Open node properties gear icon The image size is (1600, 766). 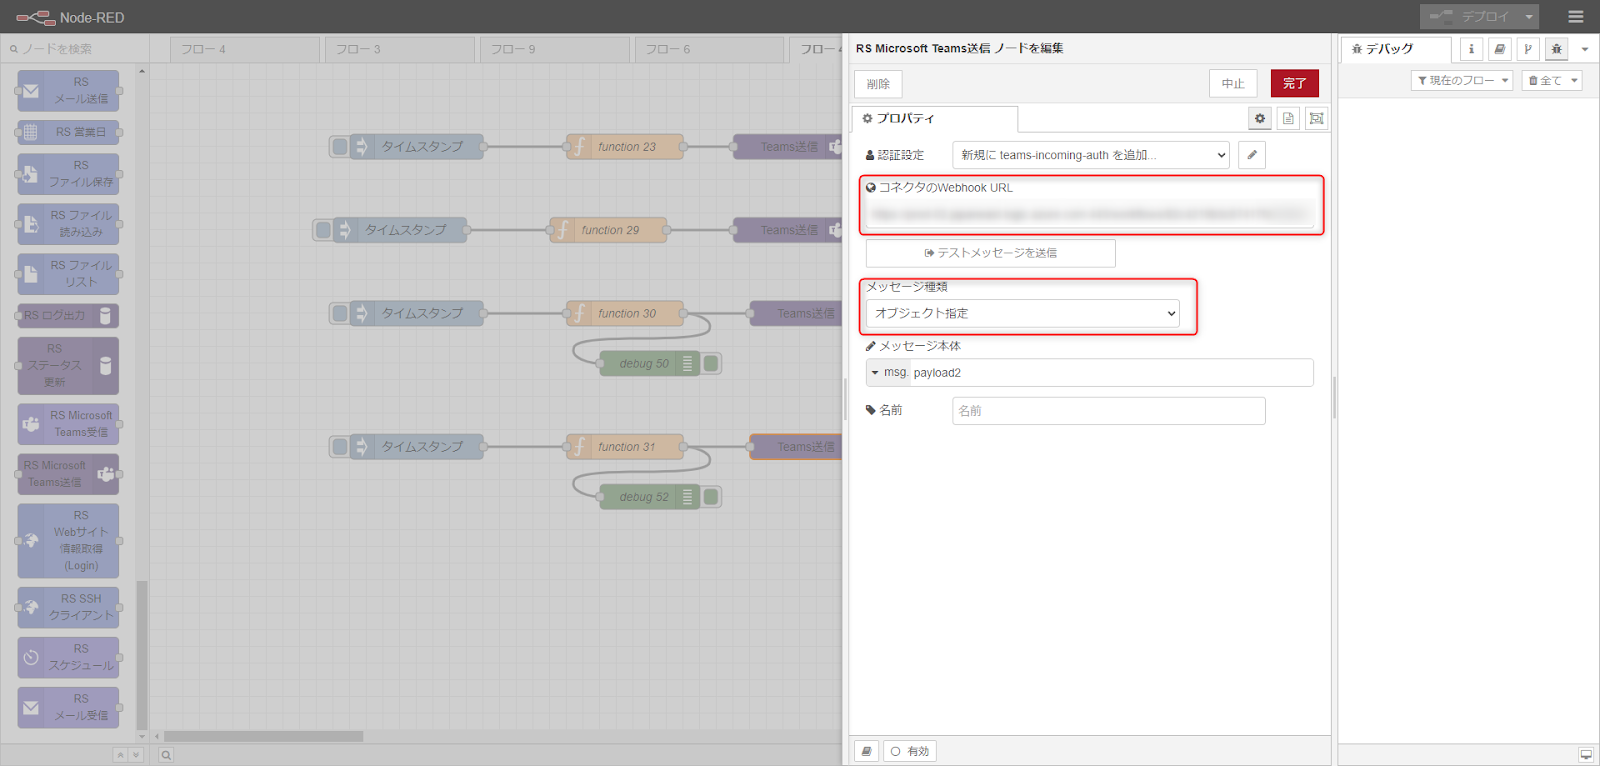[1260, 119]
